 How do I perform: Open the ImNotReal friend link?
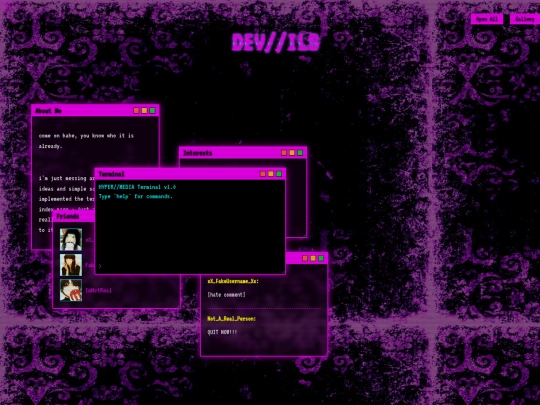(x=98, y=291)
